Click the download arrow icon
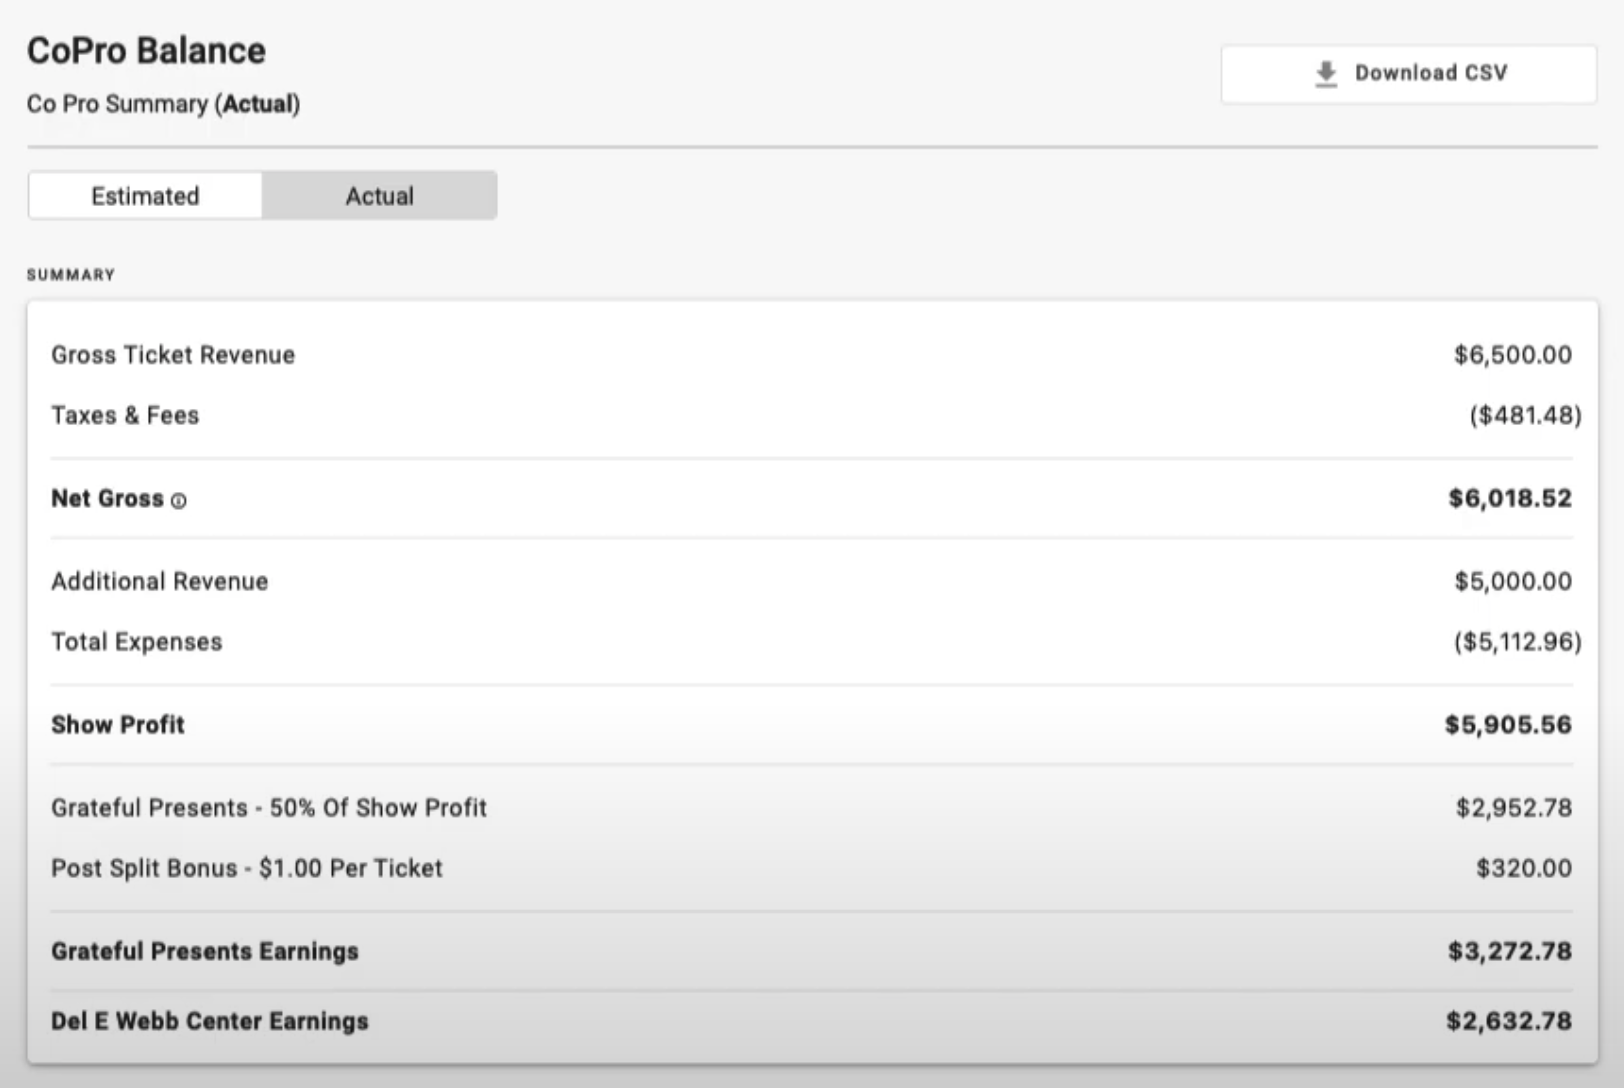1624x1088 pixels. [1326, 74]
